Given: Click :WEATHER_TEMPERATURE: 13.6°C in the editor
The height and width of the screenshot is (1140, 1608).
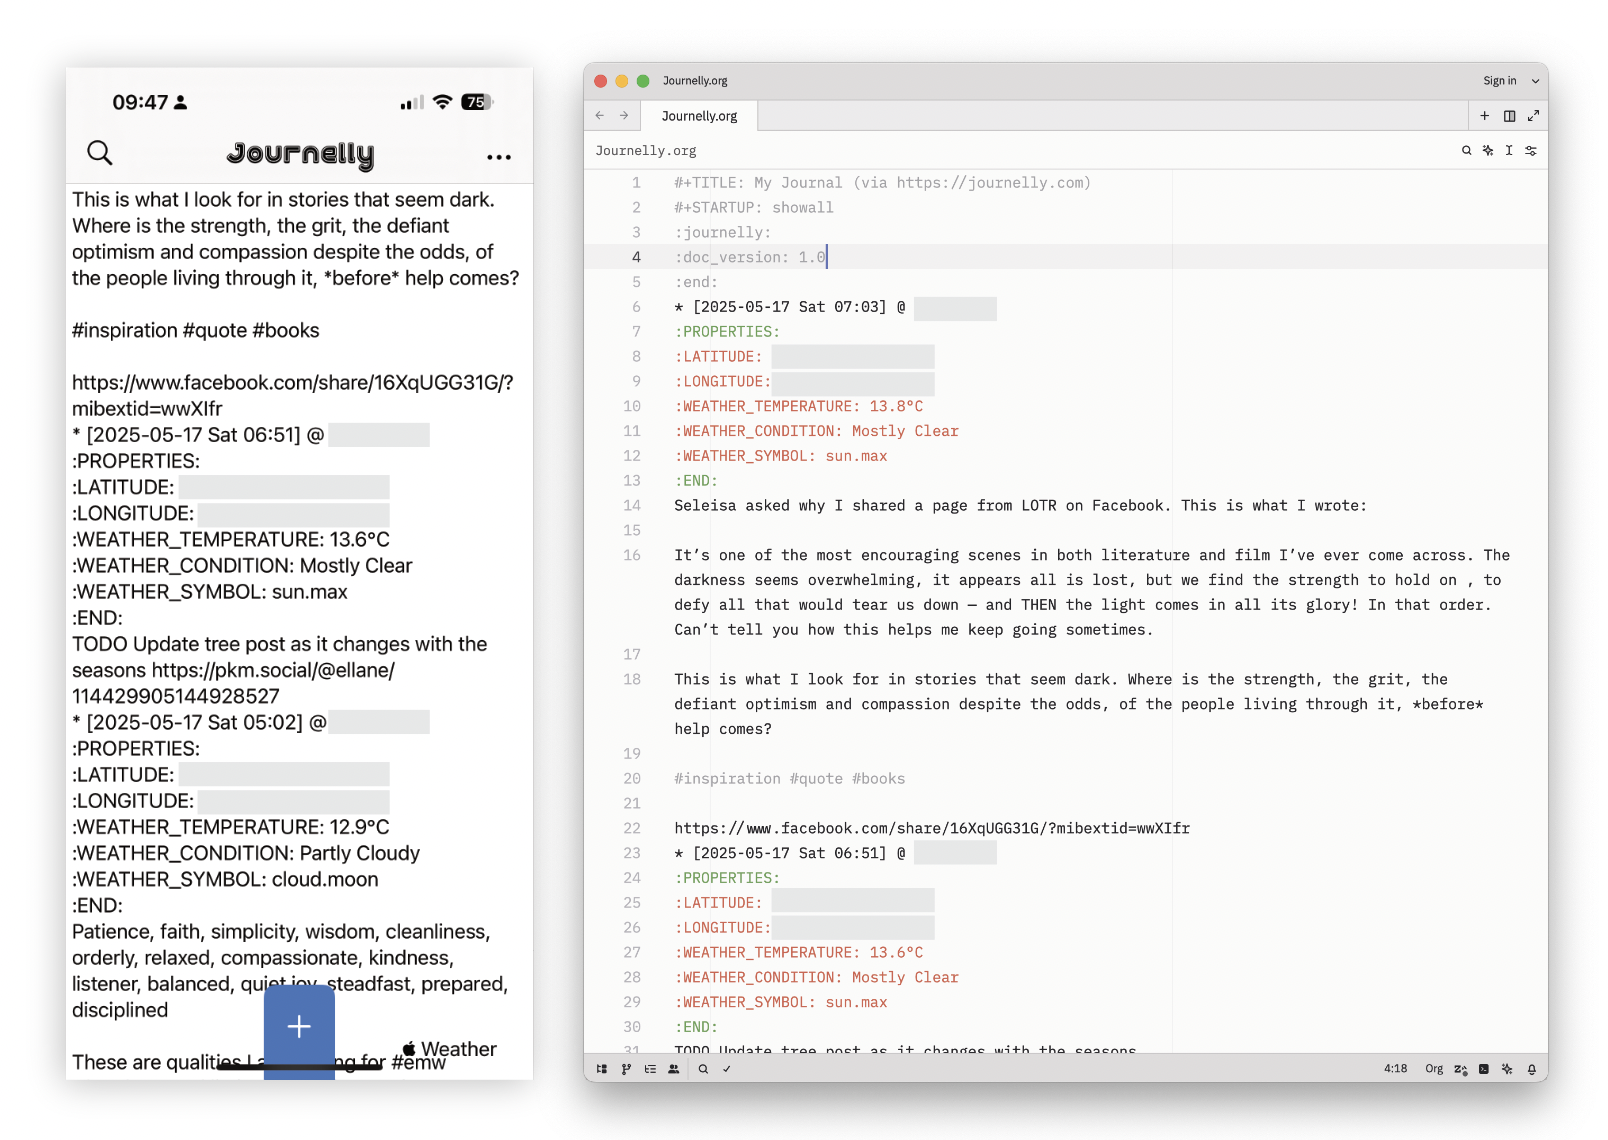Looking at the screenshot, I should coord(798,953).
